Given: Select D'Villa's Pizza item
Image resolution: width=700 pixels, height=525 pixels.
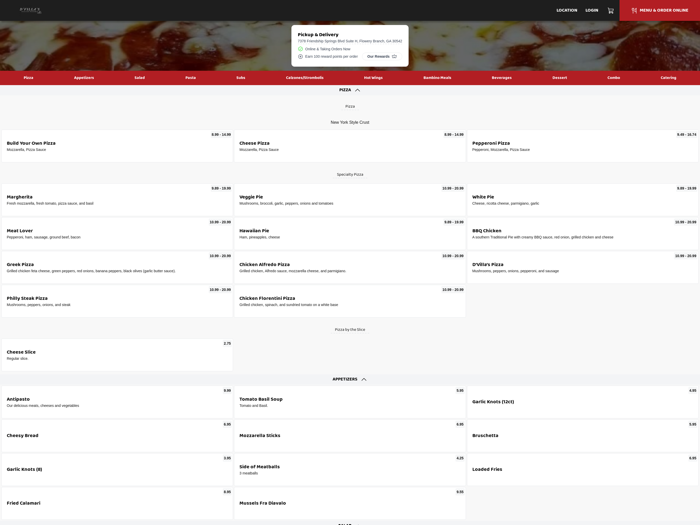Looking at the screenshot, I should point(583,267).
